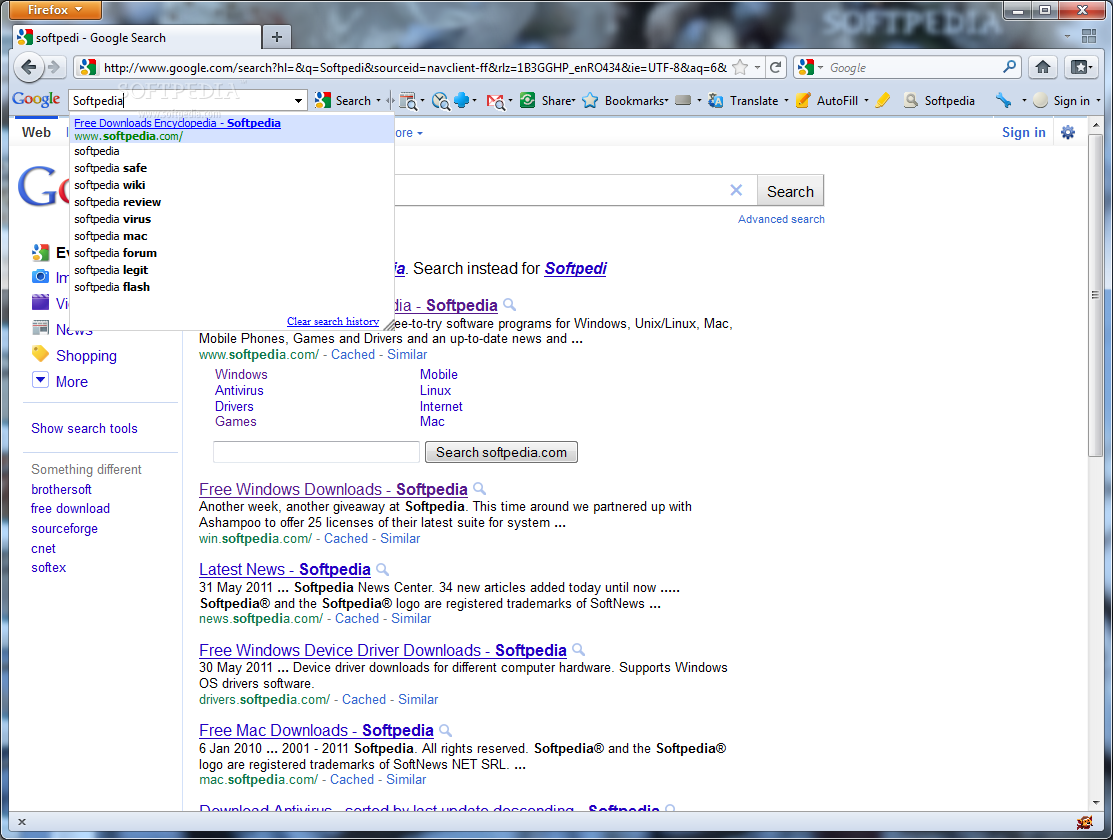Expand the Google toolbar search box dropdown
The height and width of the screenshot is (840, 1113).
[298, 101]
